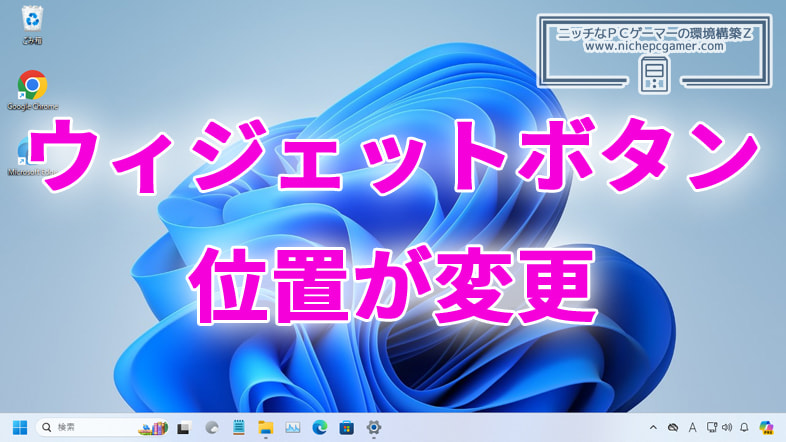Toggle the IME input mode 'A' indicator

(692, 427)
